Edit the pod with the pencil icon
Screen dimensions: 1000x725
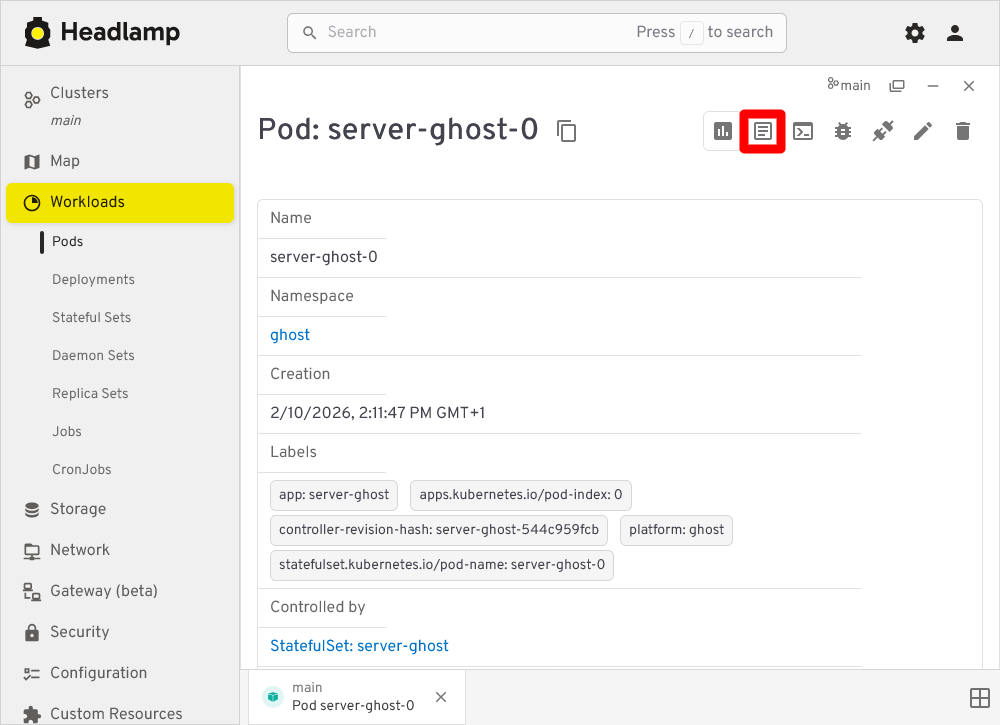922,131
